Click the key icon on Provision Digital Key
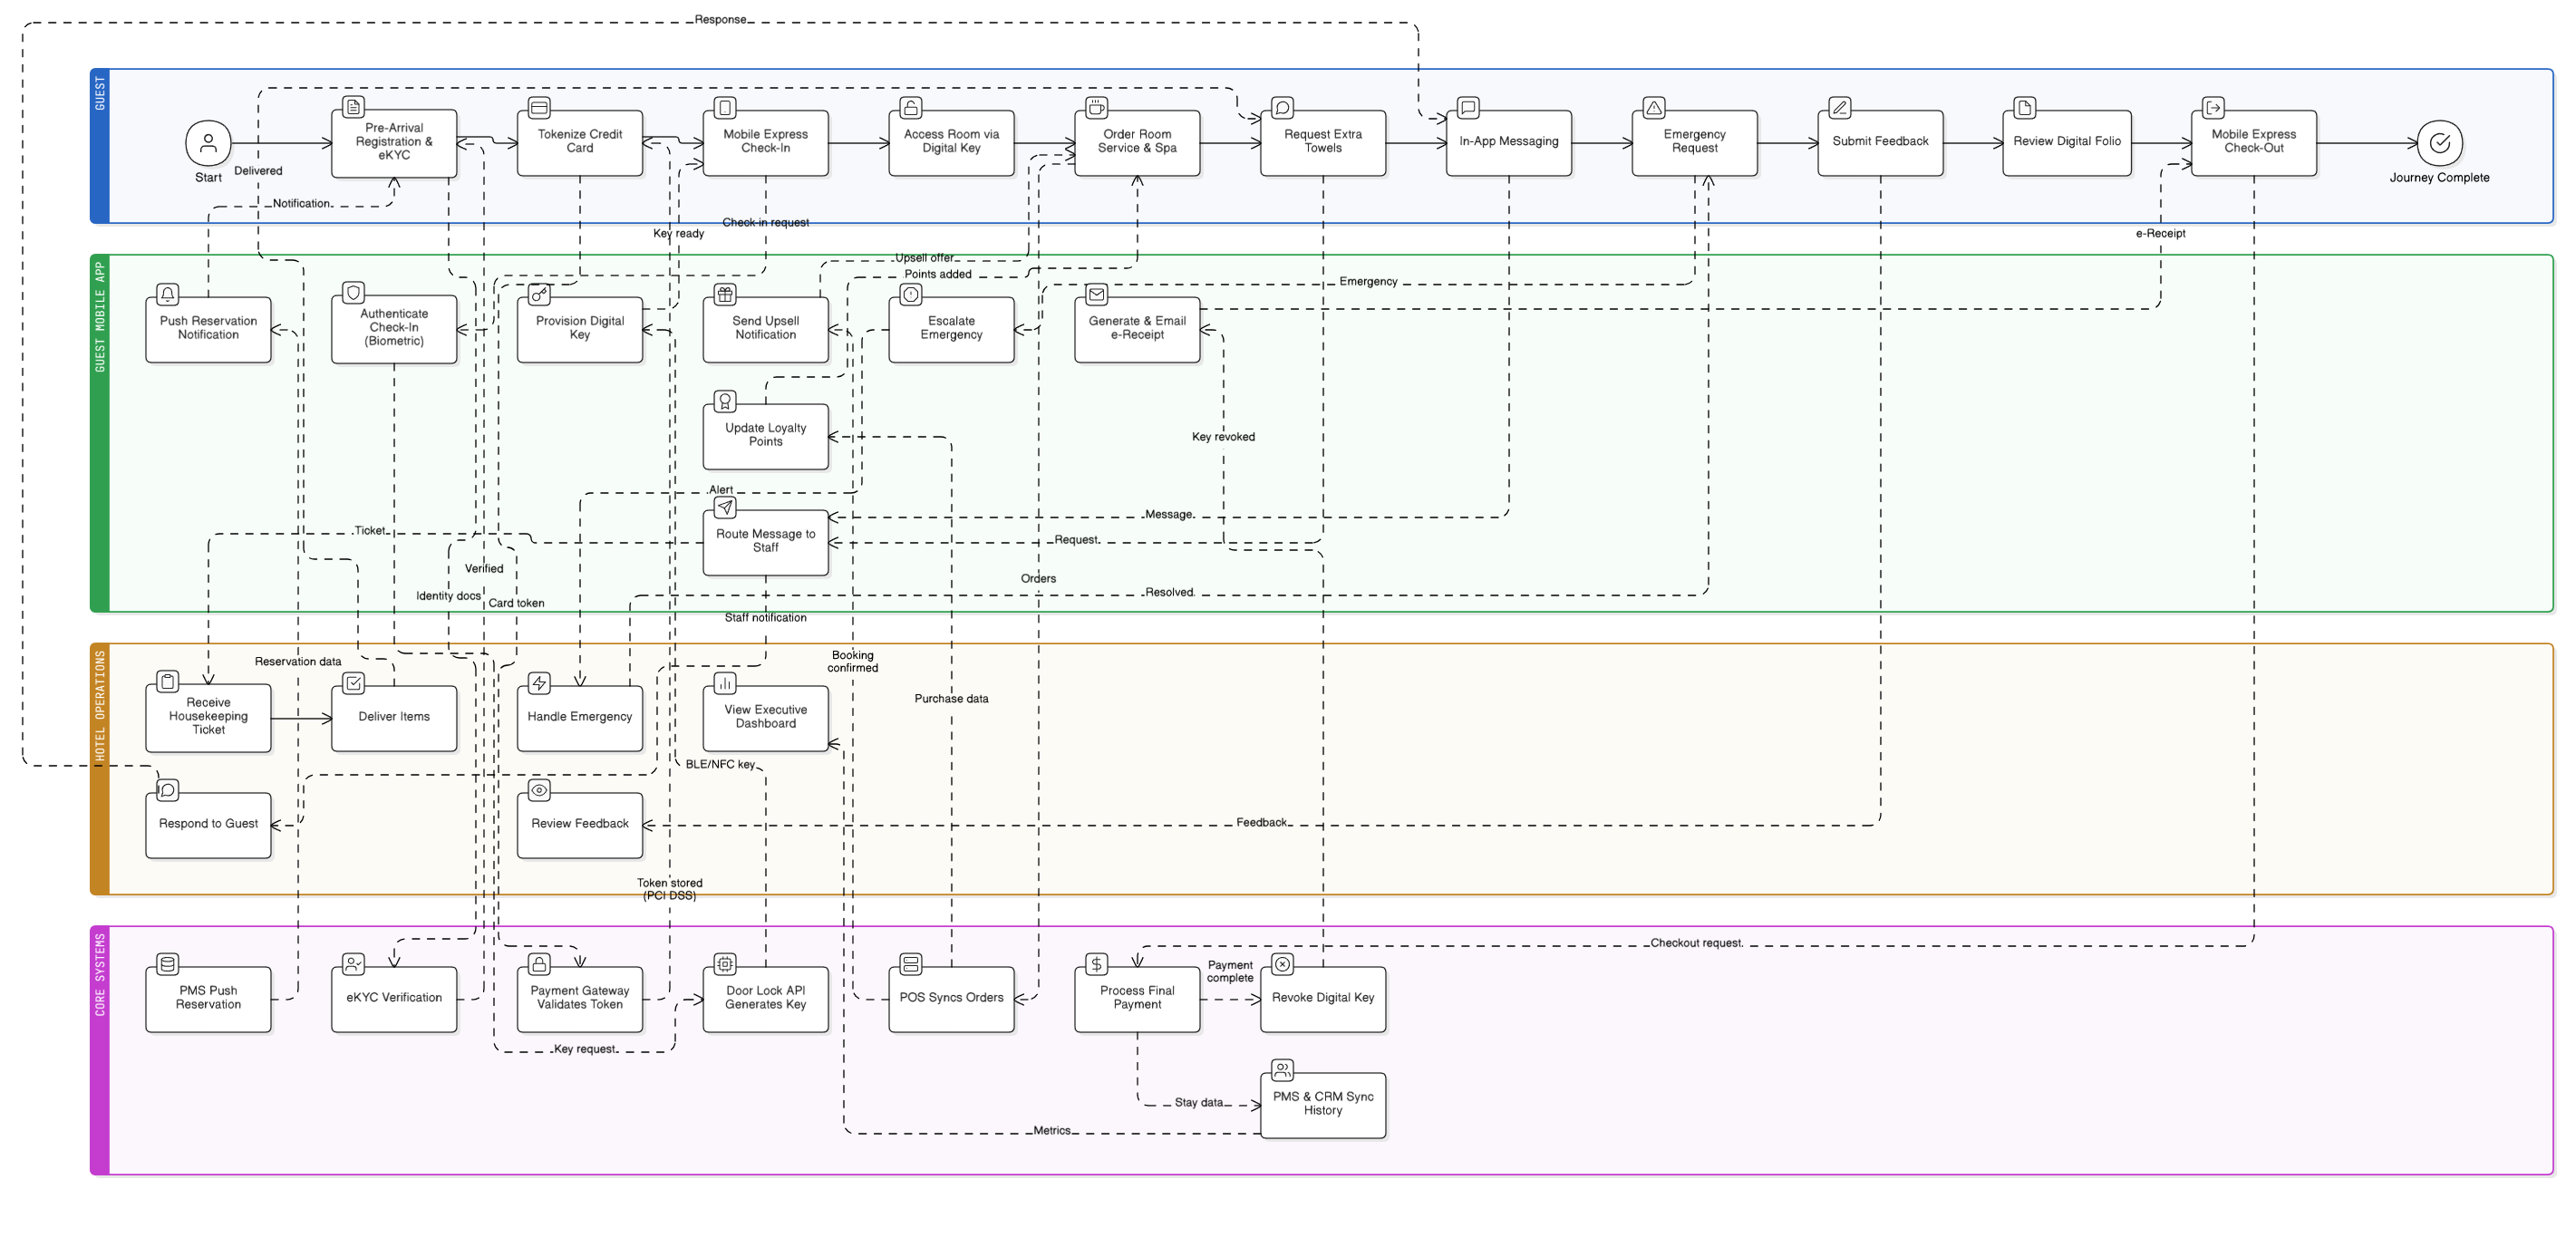The image size is (2576, 1247). coord(538,295)
